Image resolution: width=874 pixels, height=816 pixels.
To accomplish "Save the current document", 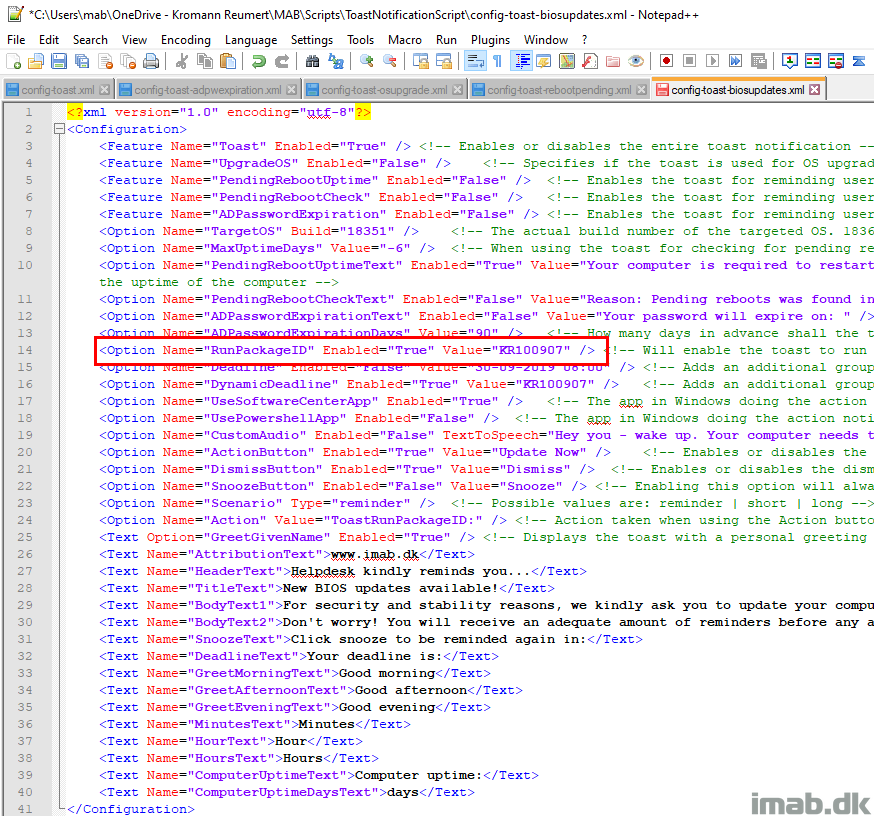I will pyautogui.click(x=59, y=61).
